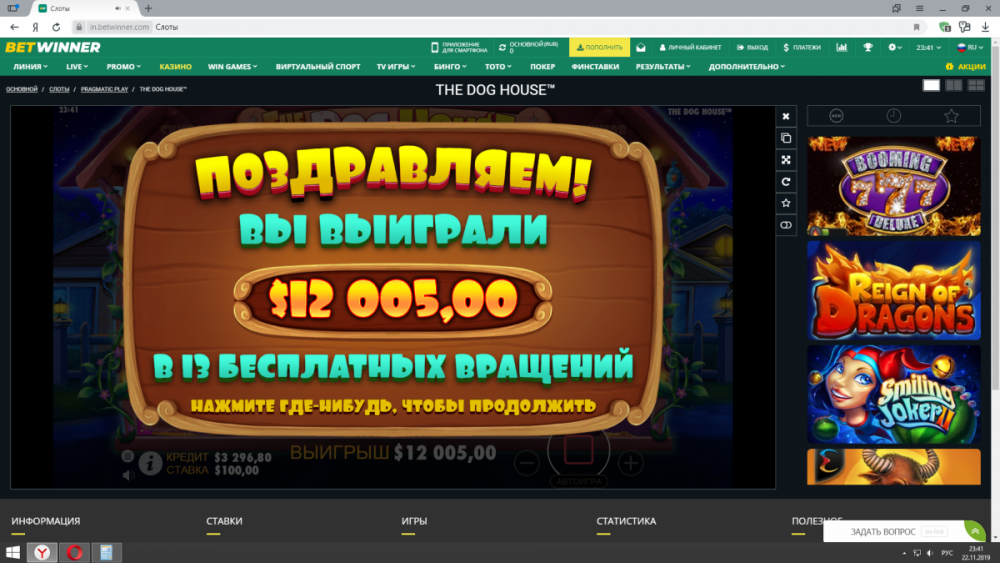Click the yellow Пополнить deposit button
The height and width of the screenshot is (563, 1000).
click(599, 47)
